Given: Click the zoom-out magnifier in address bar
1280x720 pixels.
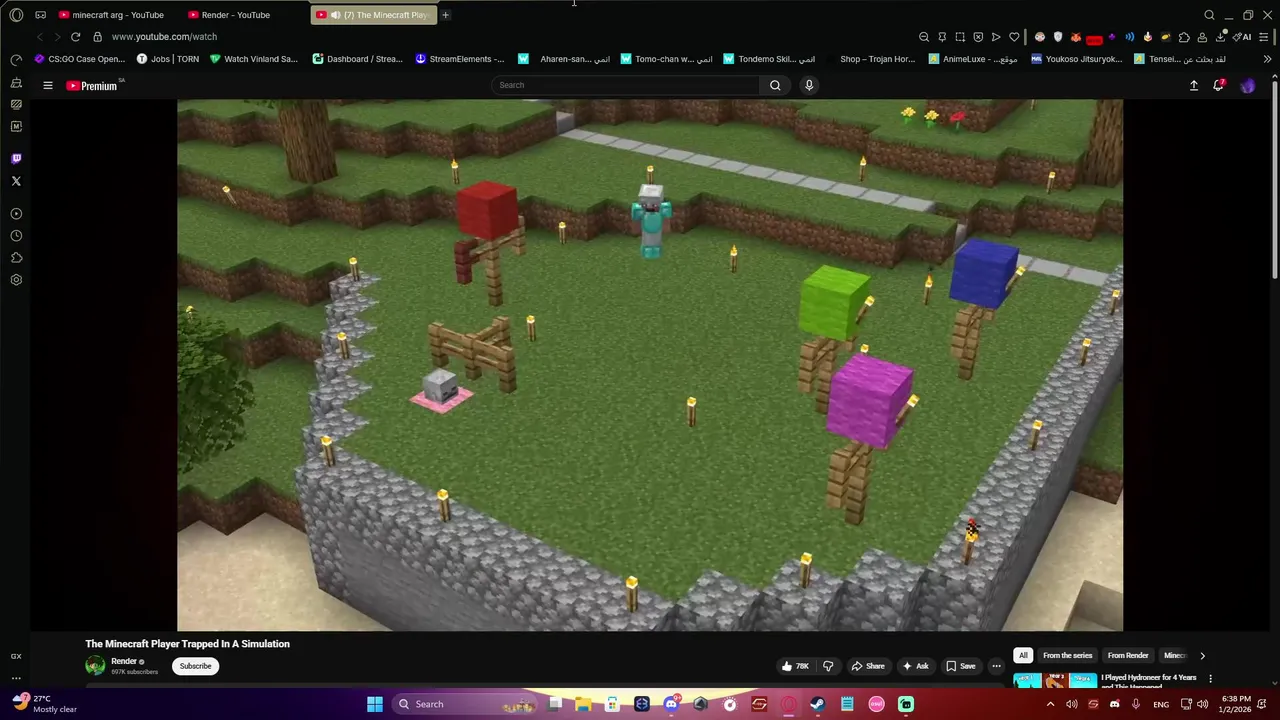Looking at the screenshot, I should pyautogui.click(x=924, y=37).
